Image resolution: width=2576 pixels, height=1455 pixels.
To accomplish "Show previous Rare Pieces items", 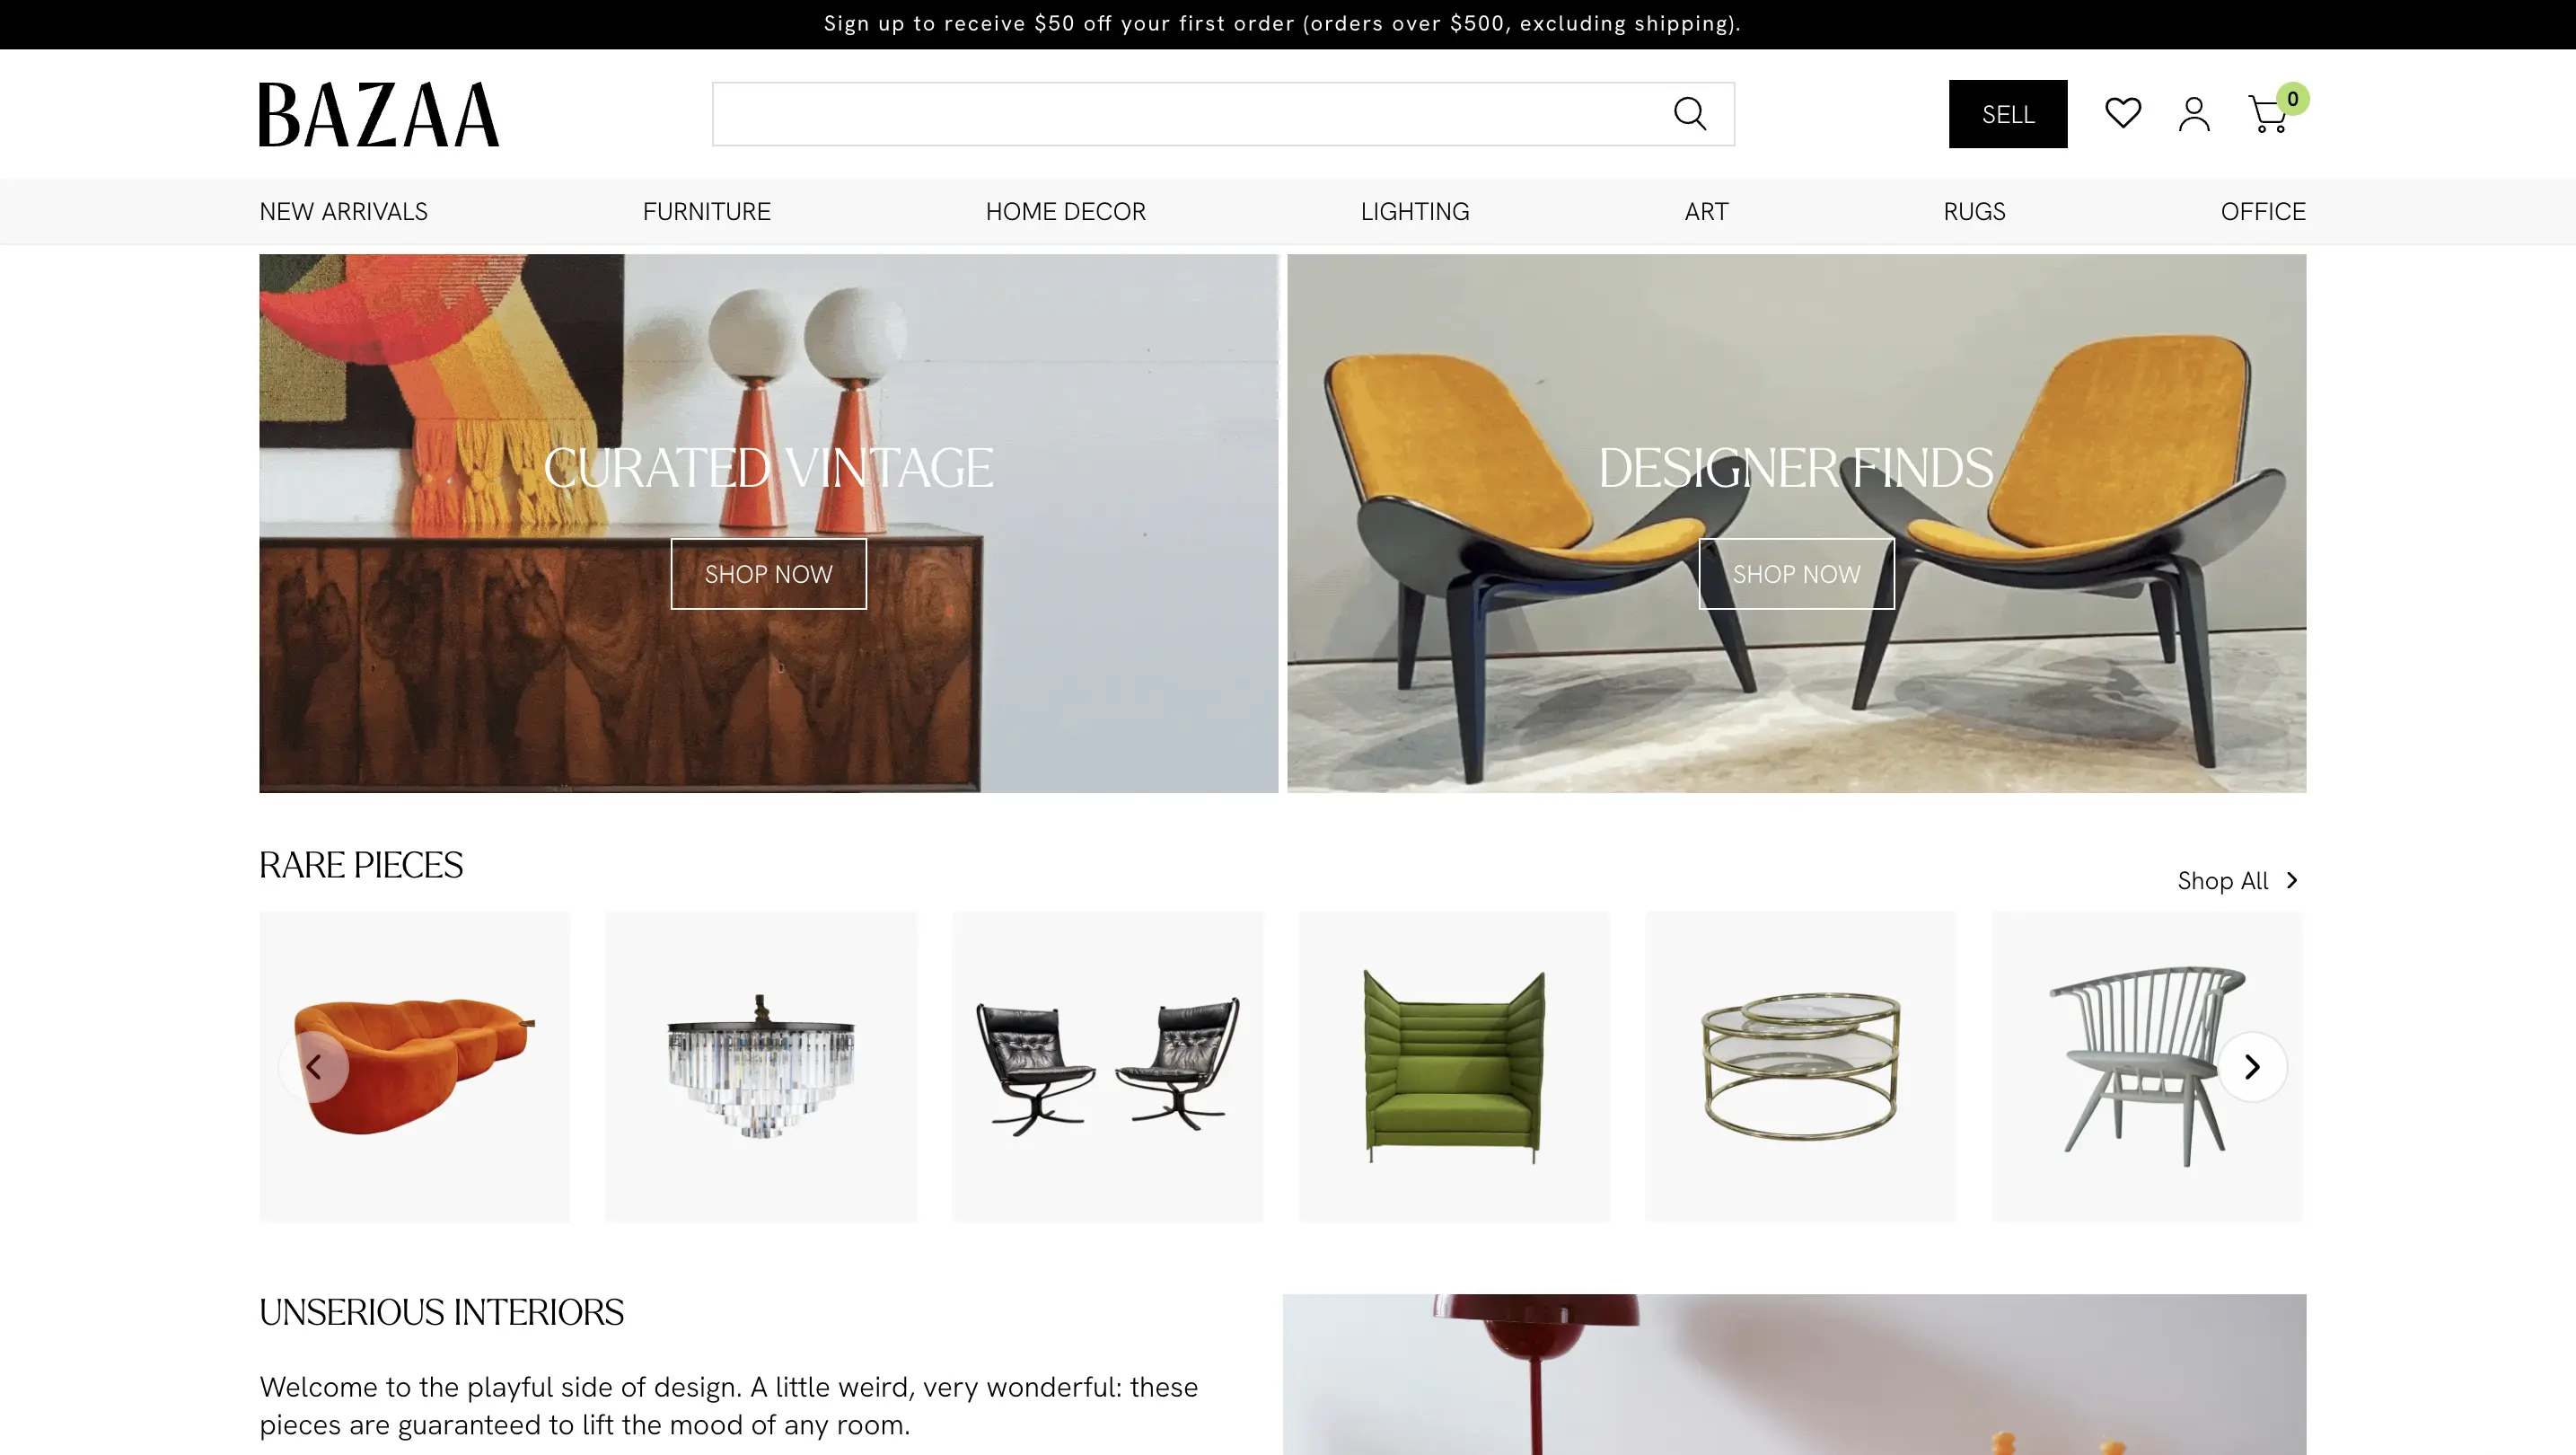I will pos(314,1067).
